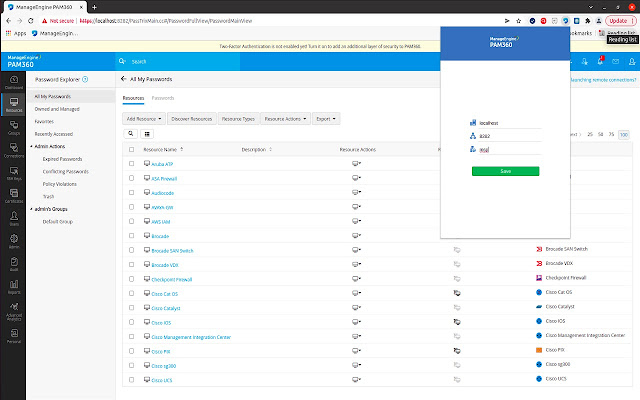Click the Discover Resources button
The height and width of the screenshot is (400, 640).
(x=191, y=119)
